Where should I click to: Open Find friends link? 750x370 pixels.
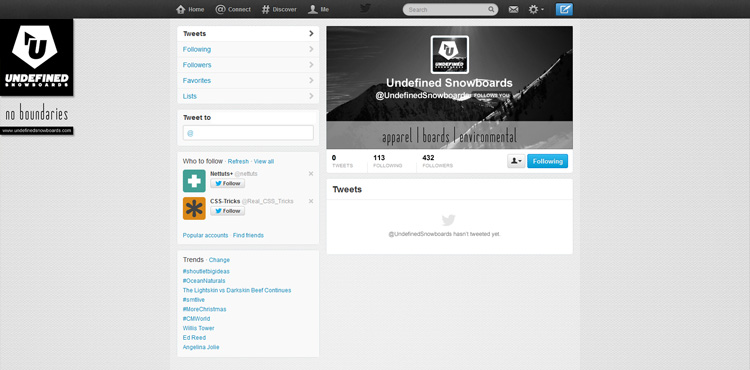(248, 235)
